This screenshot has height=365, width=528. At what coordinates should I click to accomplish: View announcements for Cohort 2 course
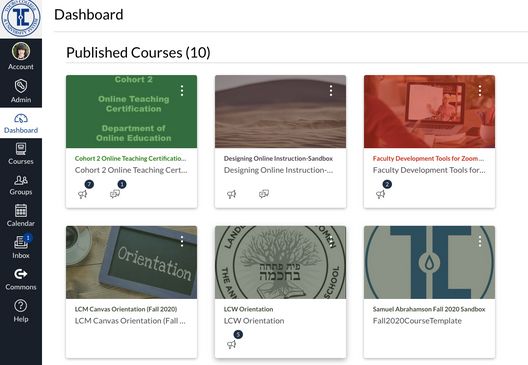(x=83, y=194)
